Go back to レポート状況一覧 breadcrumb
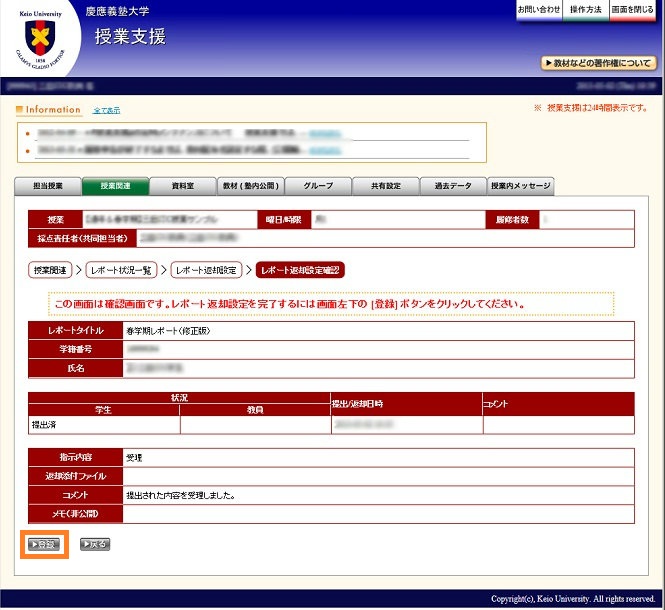 [121, 270]
